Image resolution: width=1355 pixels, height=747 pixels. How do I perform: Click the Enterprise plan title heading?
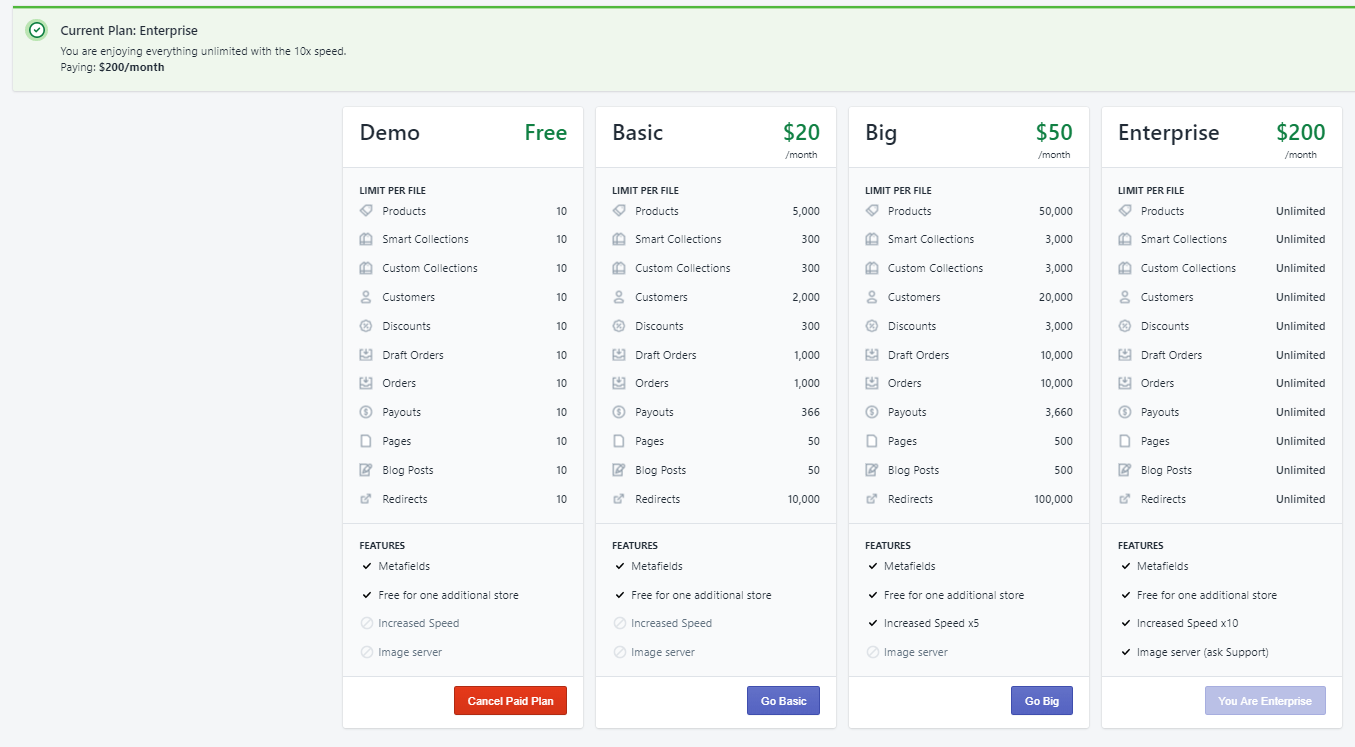(x=1168, y=133)
